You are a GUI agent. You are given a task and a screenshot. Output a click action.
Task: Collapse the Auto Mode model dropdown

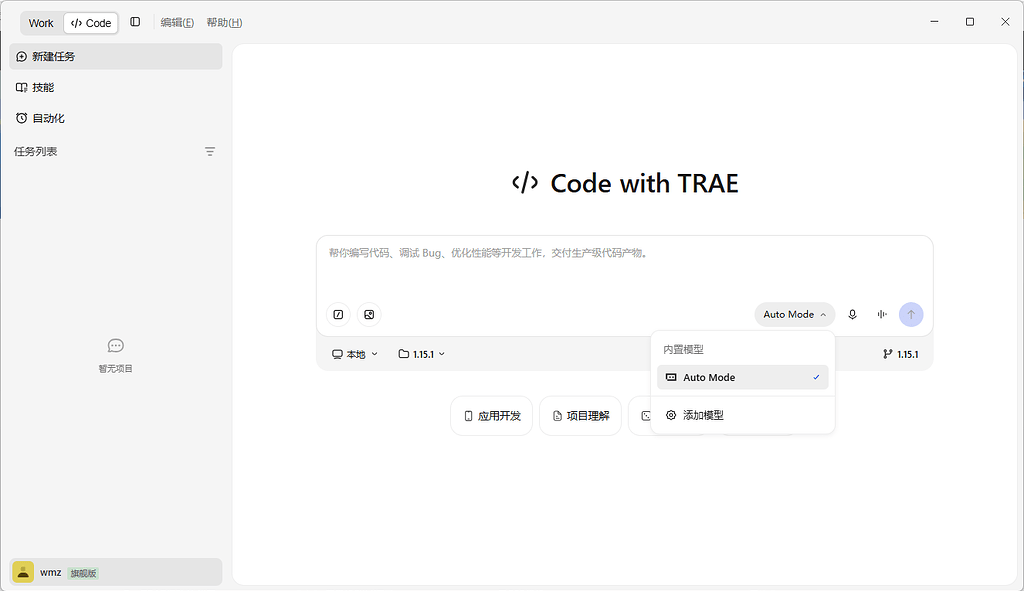tap(795, 315)
